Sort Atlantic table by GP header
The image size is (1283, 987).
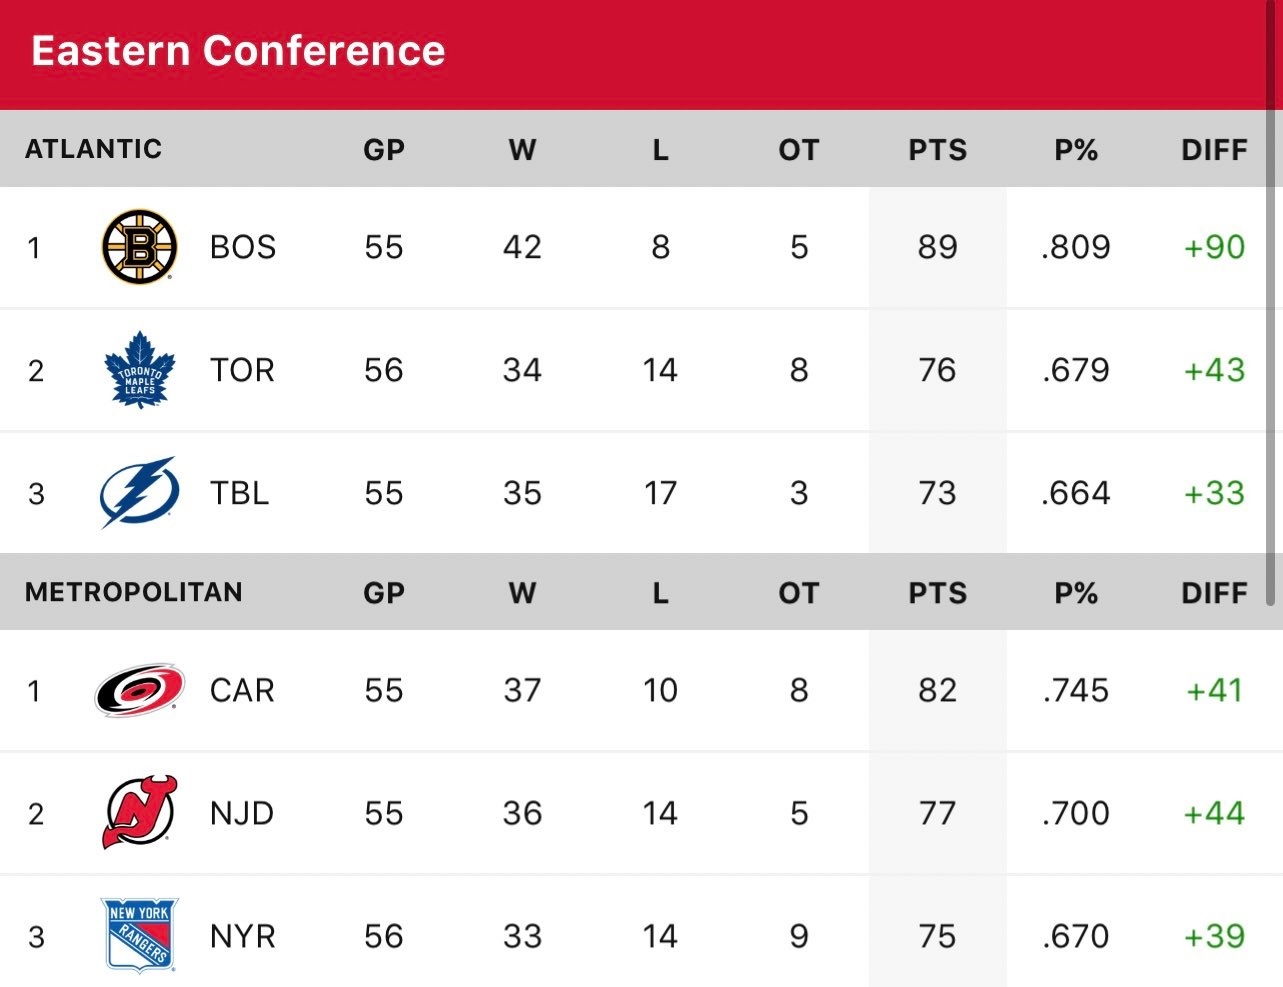coord(384,150)
